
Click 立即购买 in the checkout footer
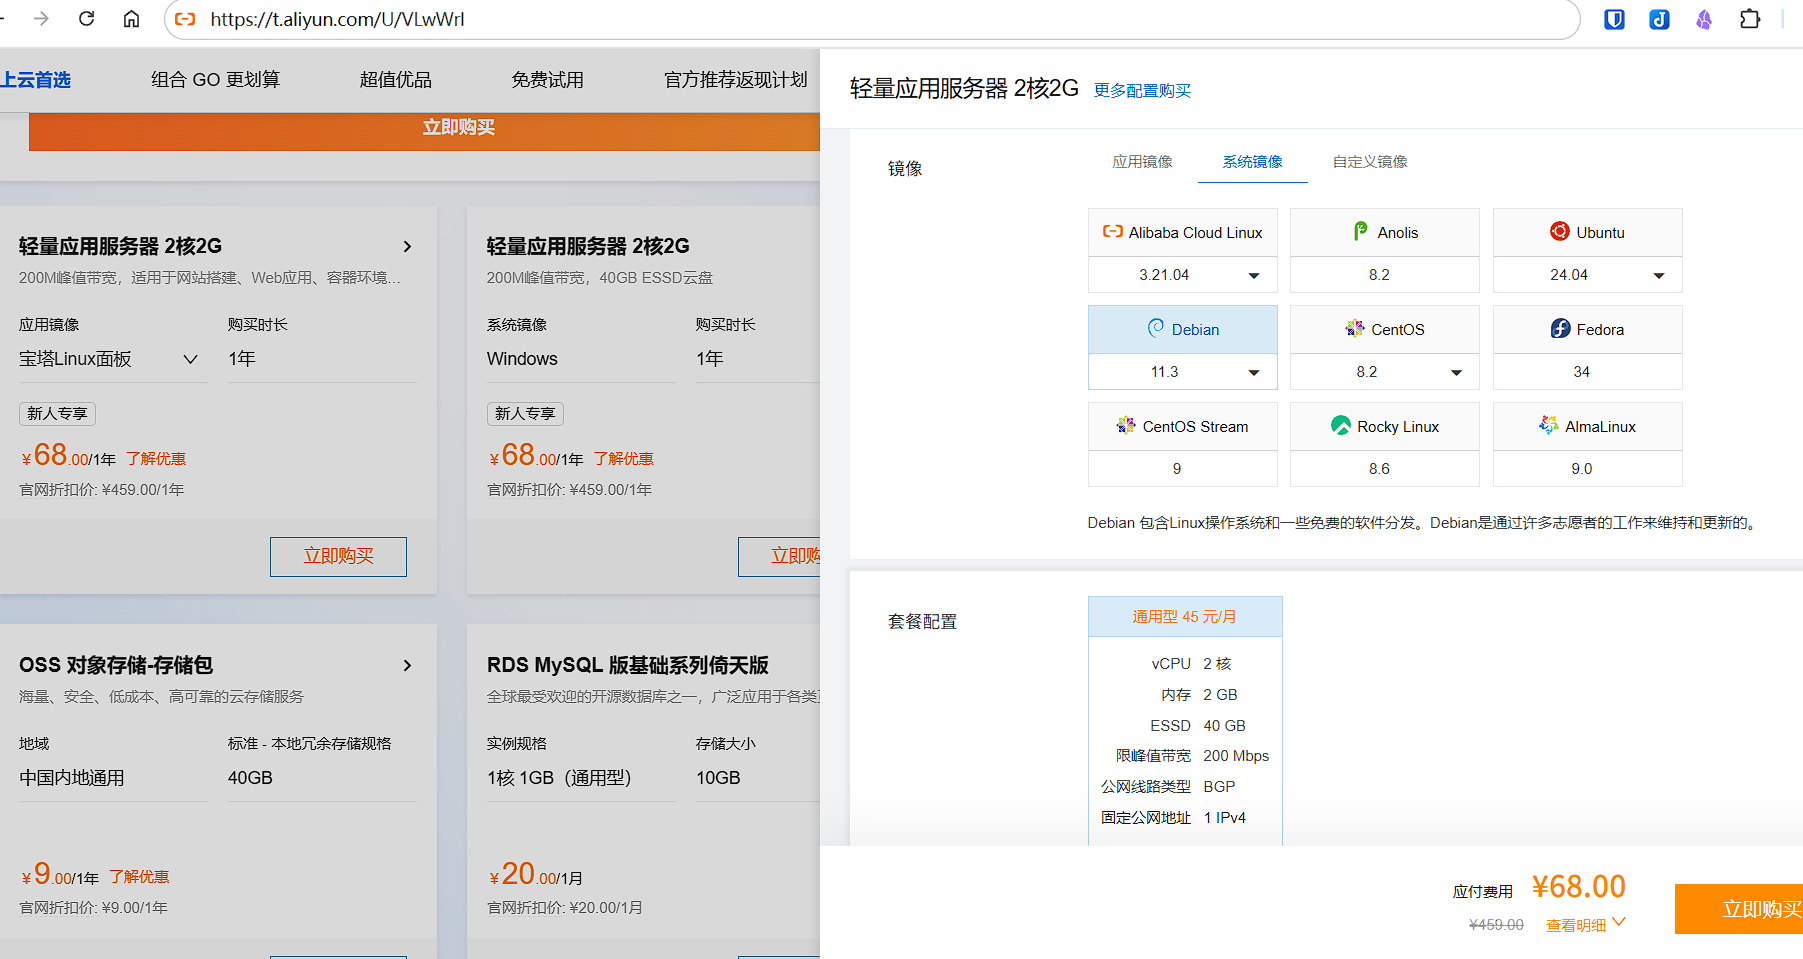pyautogui.click(x=1739, y=909)
